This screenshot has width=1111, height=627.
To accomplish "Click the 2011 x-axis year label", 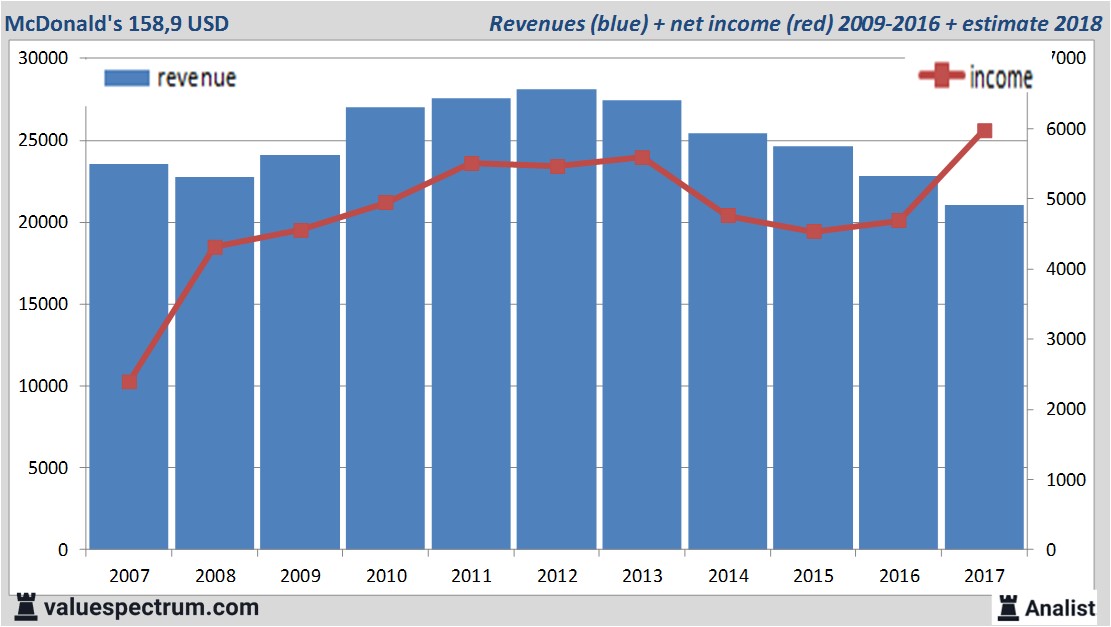I will (x=471, y=575).
